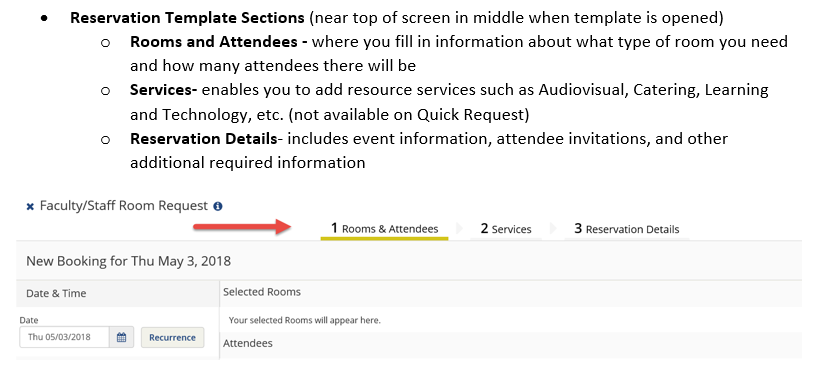816x373 pixels.
Task: Close the Faculty/Staff Room Request template
Action: (30, 207)
